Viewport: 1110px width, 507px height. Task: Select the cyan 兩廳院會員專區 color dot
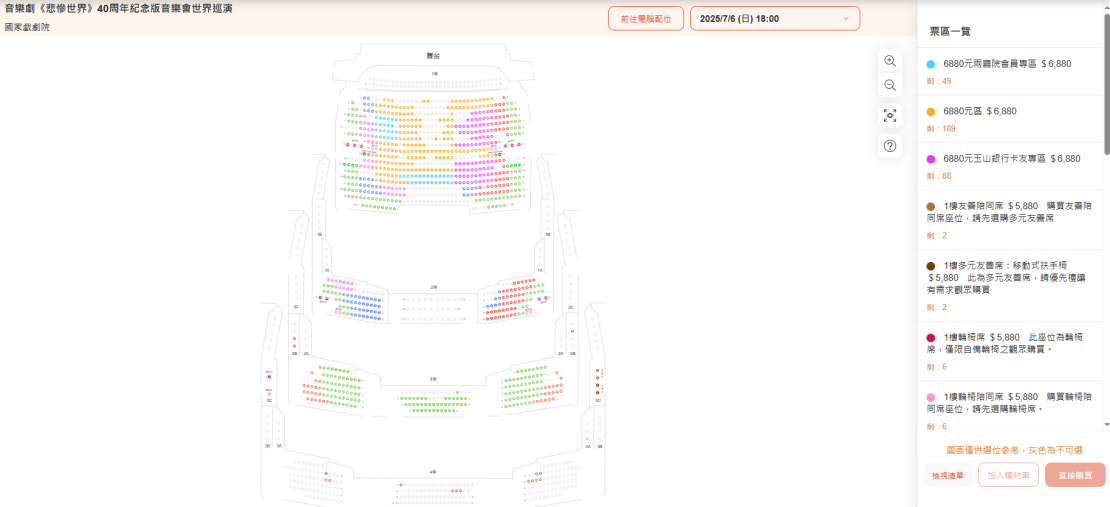(931, 64)
